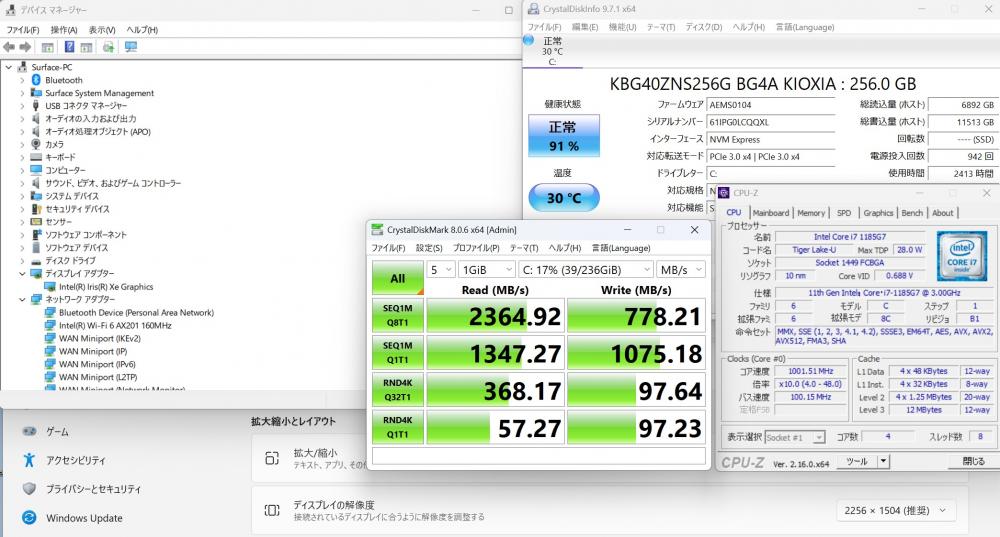Collapse the ディスプレイ アダプター tree node
The image size is (1000, 537).
(23, 273)
